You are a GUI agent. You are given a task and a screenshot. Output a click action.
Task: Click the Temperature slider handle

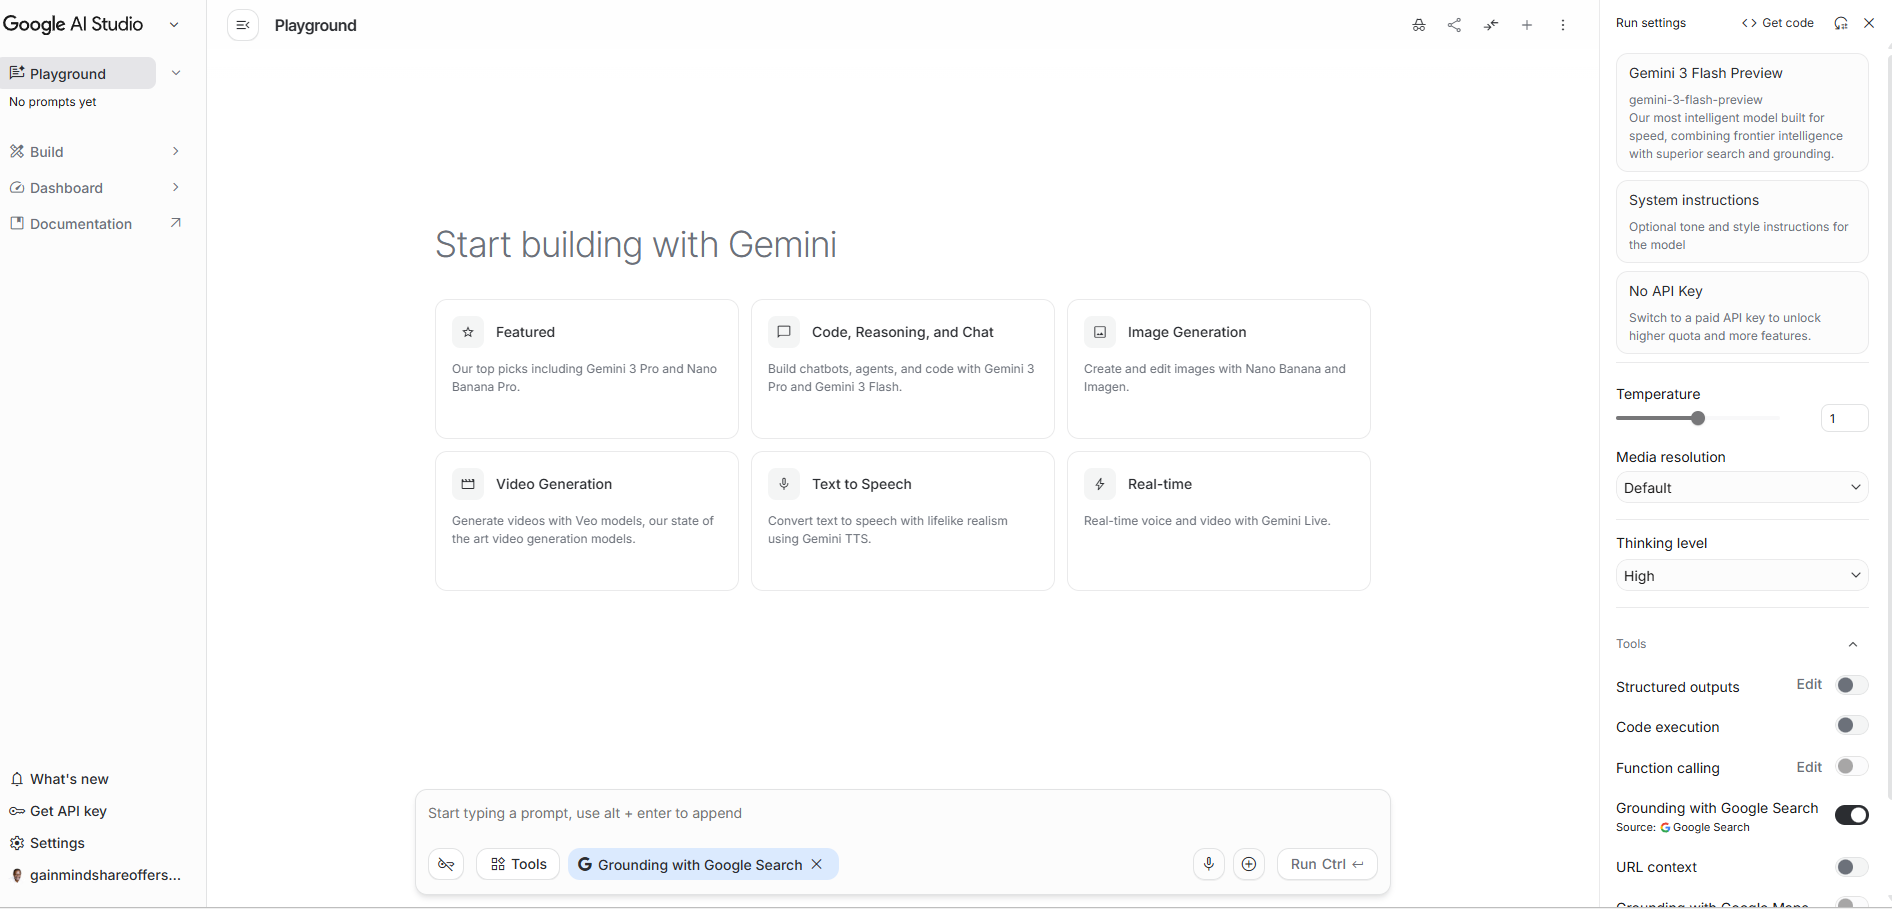point(1698,418)
